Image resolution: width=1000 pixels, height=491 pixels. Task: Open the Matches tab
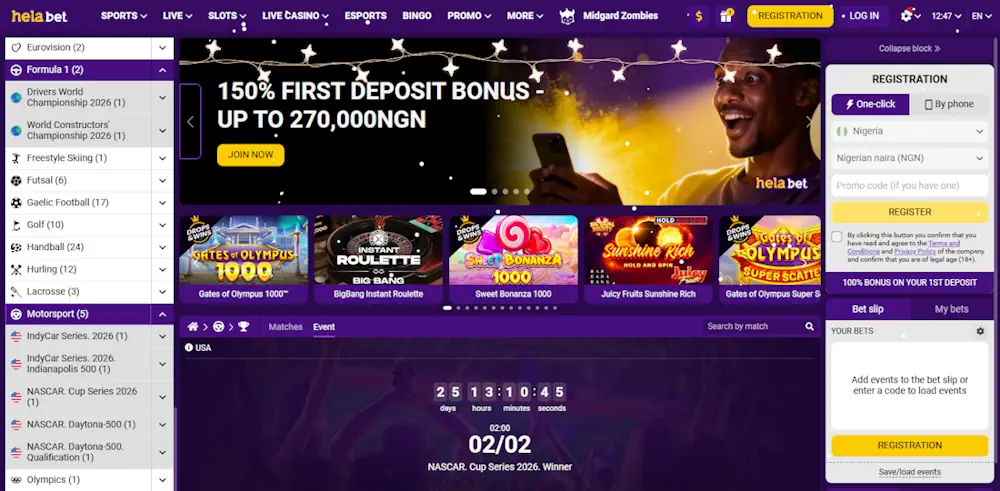pyautogui.click(x=285, y=326)
